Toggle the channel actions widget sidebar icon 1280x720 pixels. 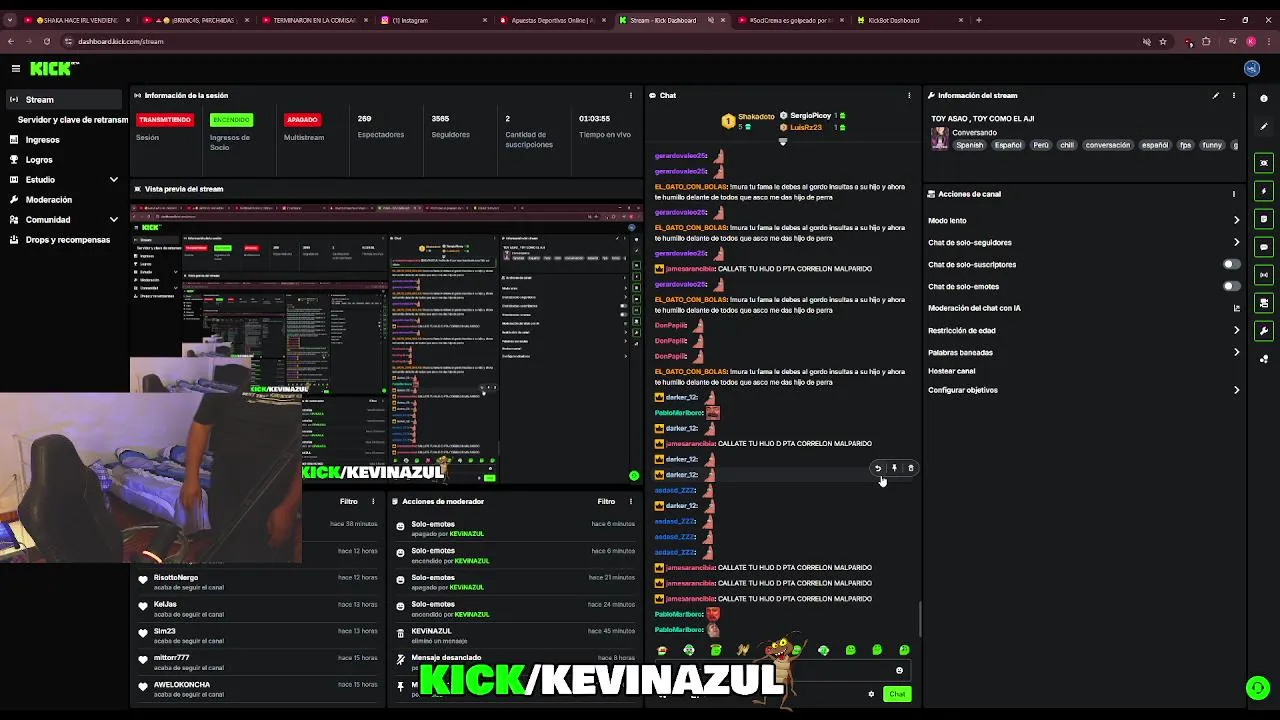pyautogui.click(x=1264, y=303)
